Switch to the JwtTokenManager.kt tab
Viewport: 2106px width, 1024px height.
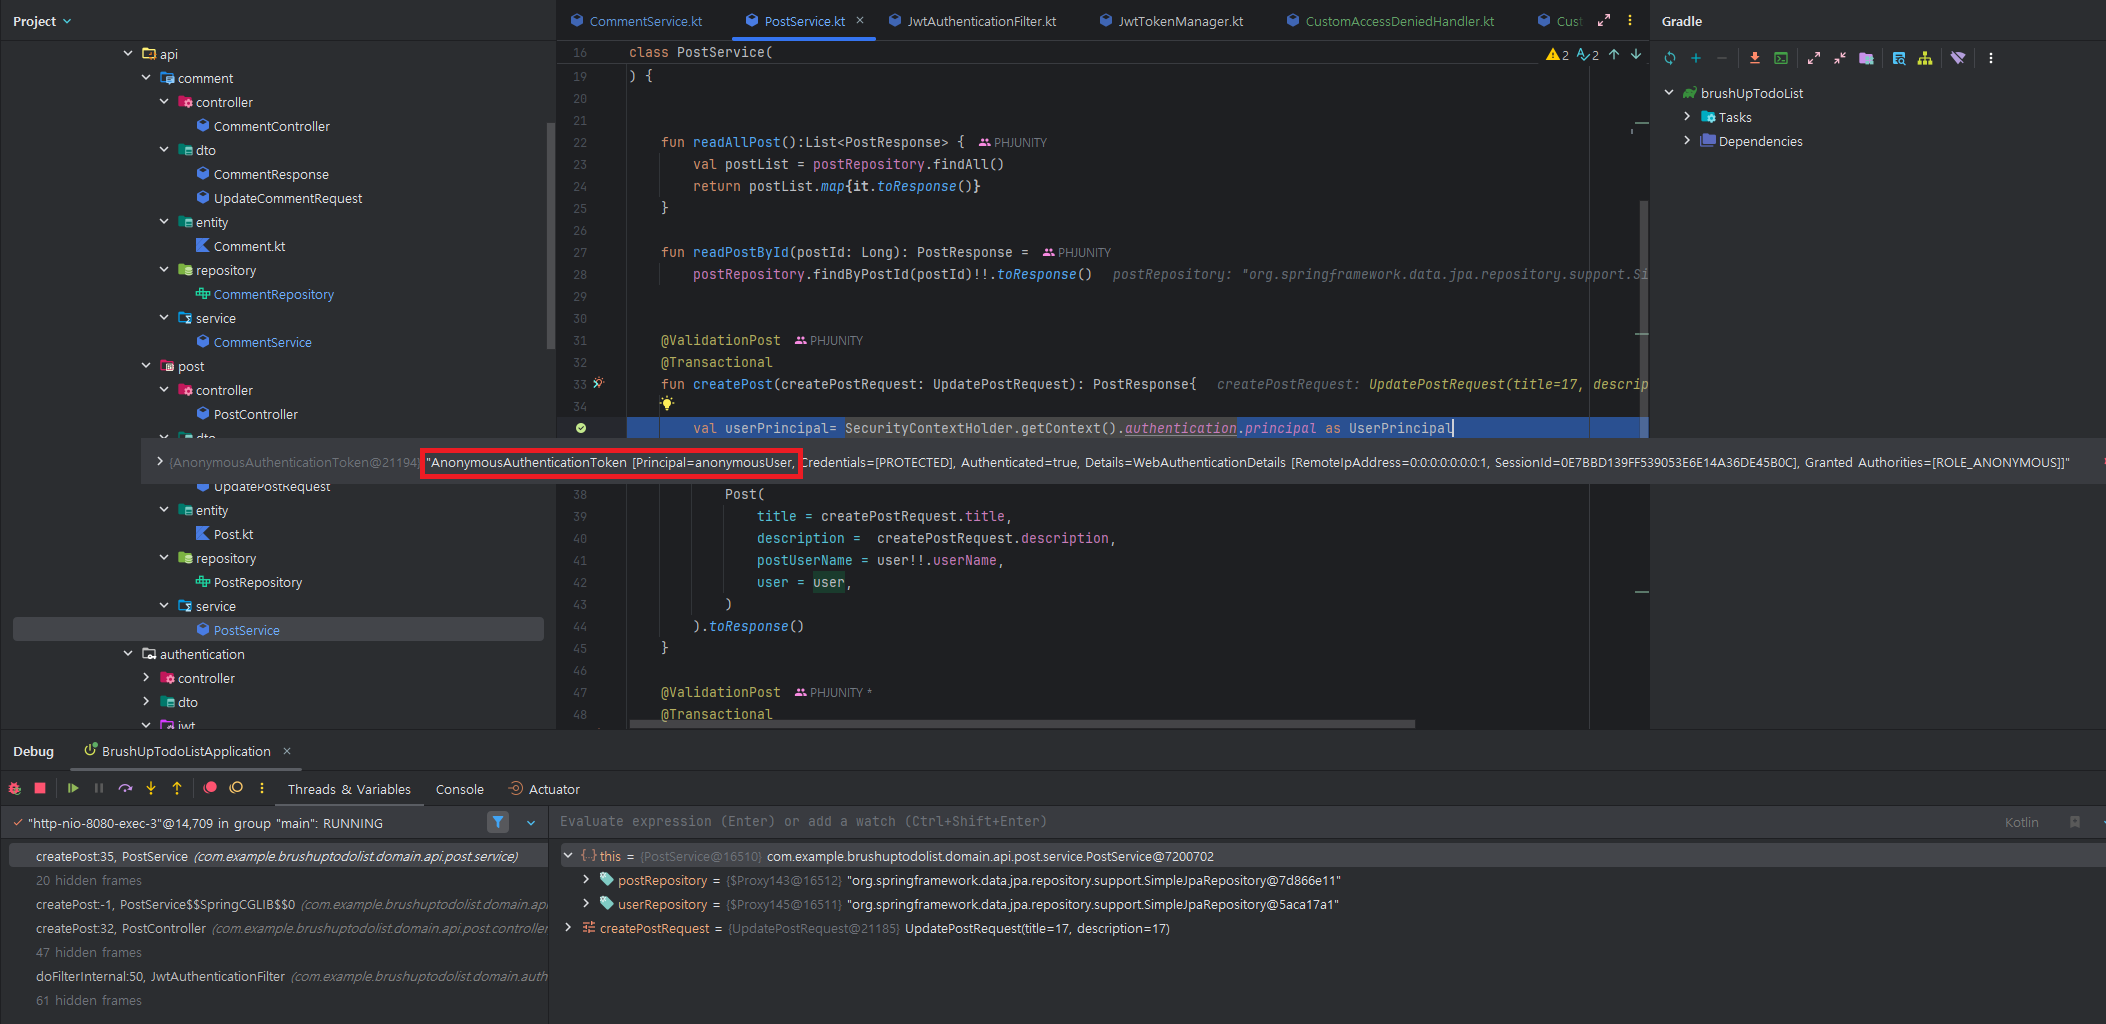point(1171,21)
